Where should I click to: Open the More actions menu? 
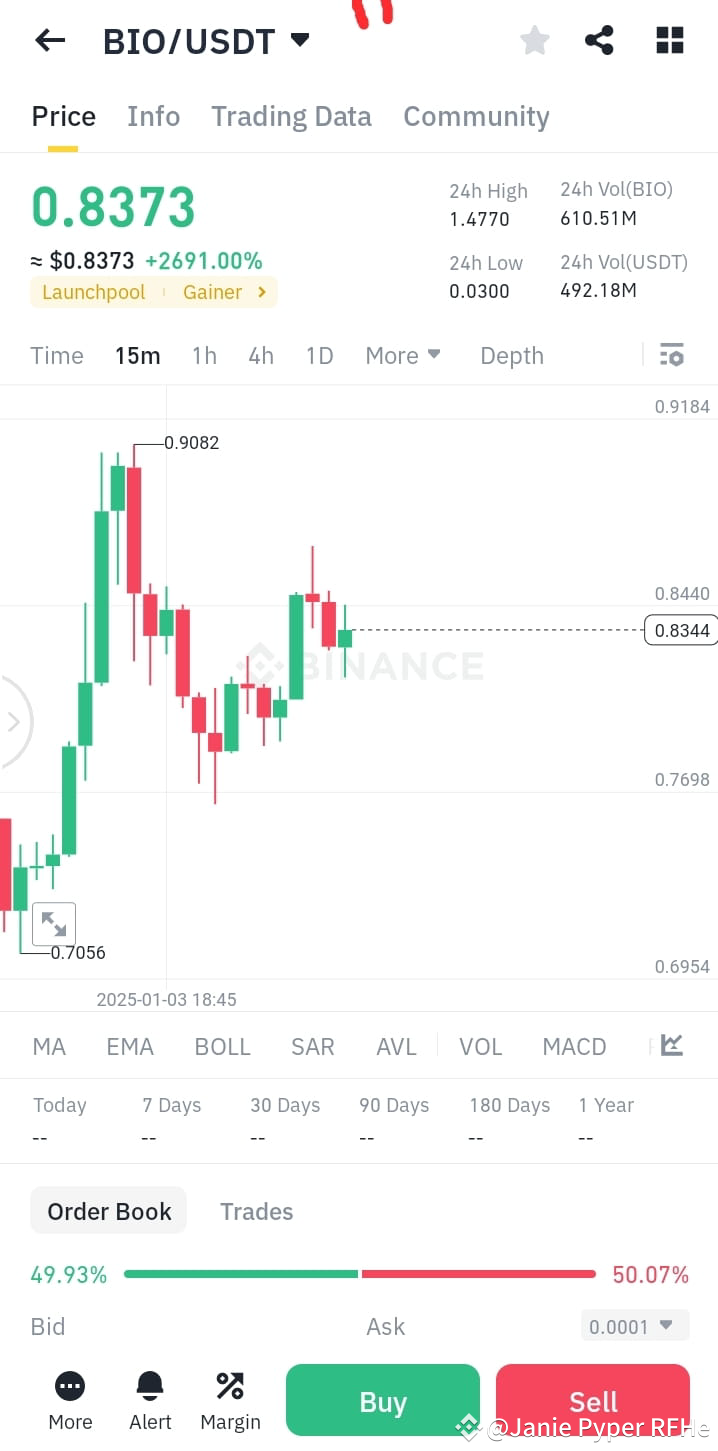pyautogui.click(x=69, y=1397)
